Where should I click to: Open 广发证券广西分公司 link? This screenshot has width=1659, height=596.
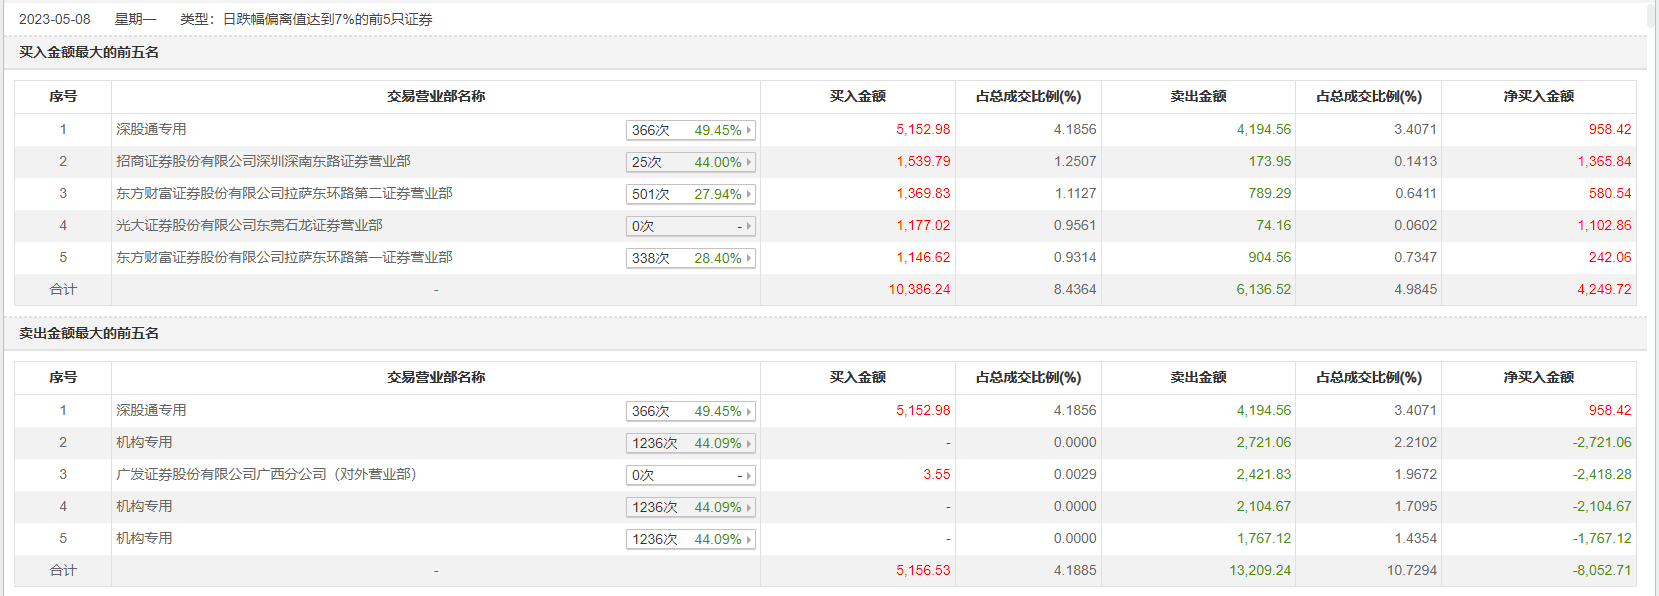click(266, 474)
